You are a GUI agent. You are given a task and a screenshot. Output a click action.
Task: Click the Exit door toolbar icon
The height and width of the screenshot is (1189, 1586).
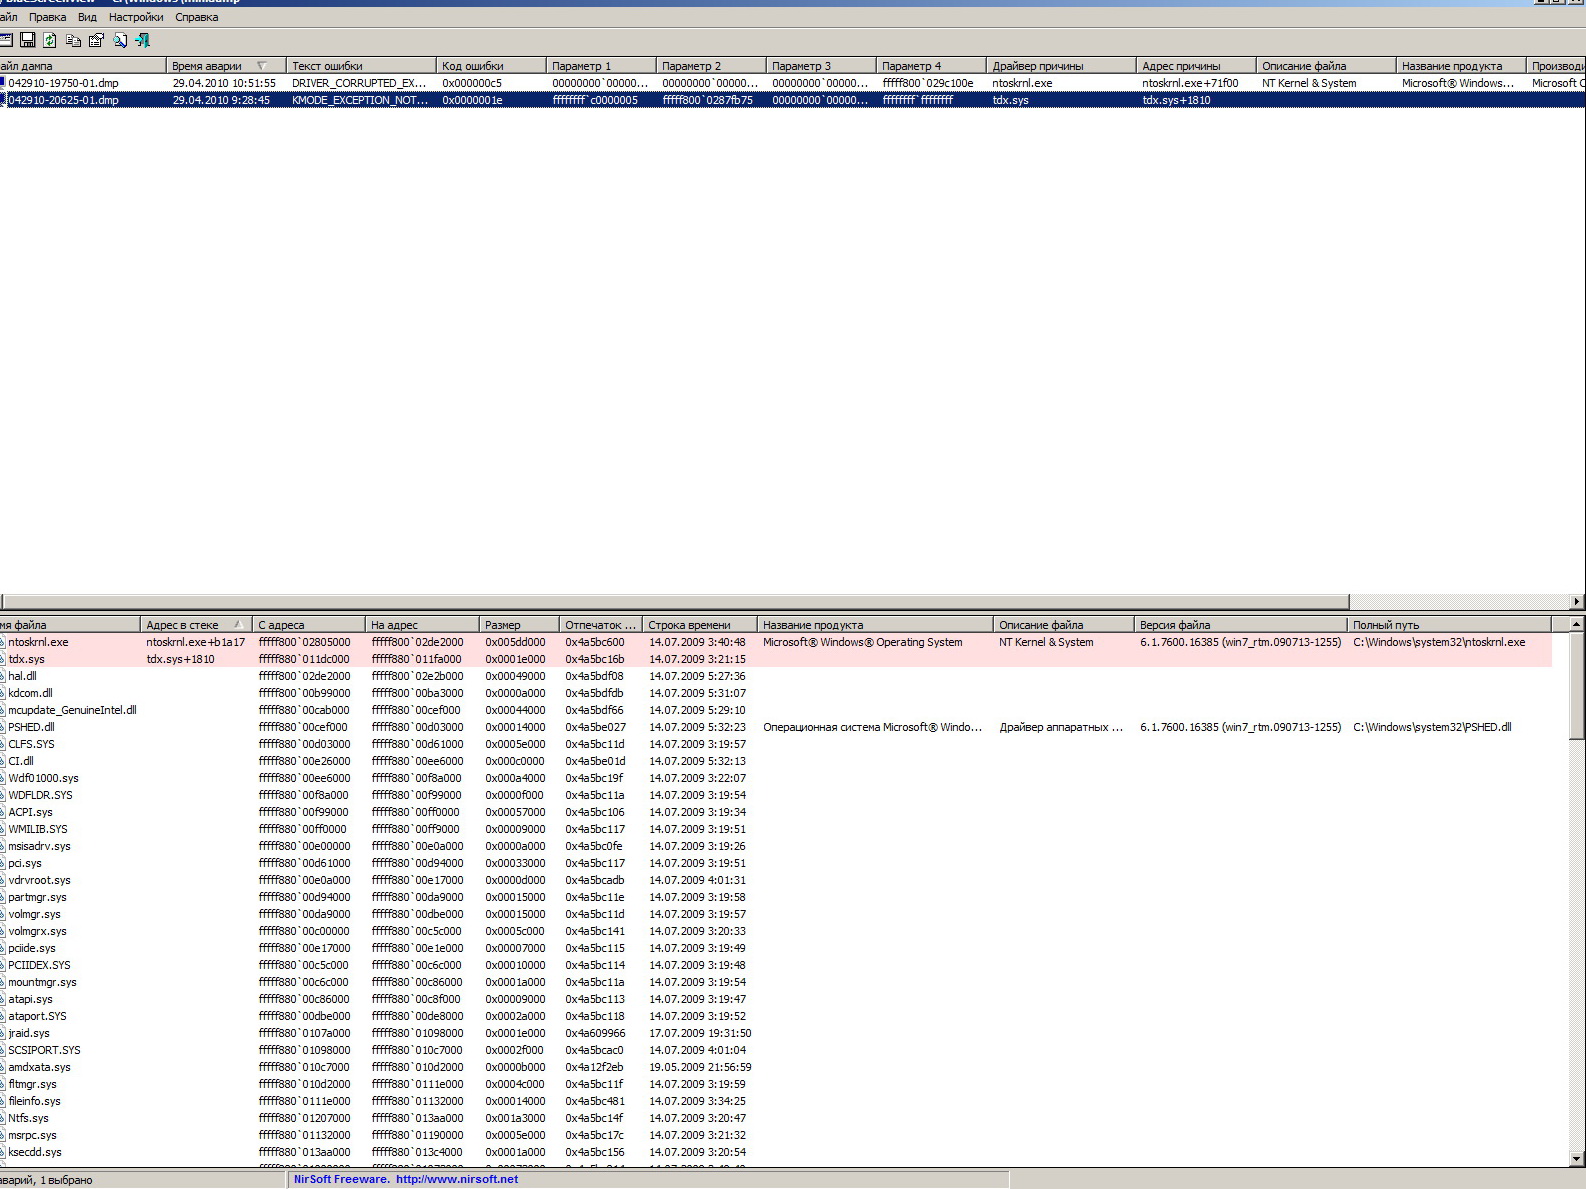[142, 40]
